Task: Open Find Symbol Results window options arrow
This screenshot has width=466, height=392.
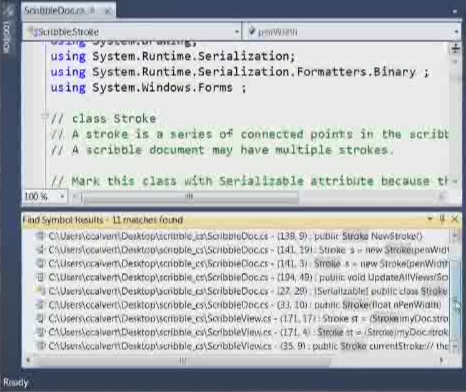Action: pos(430,219)
